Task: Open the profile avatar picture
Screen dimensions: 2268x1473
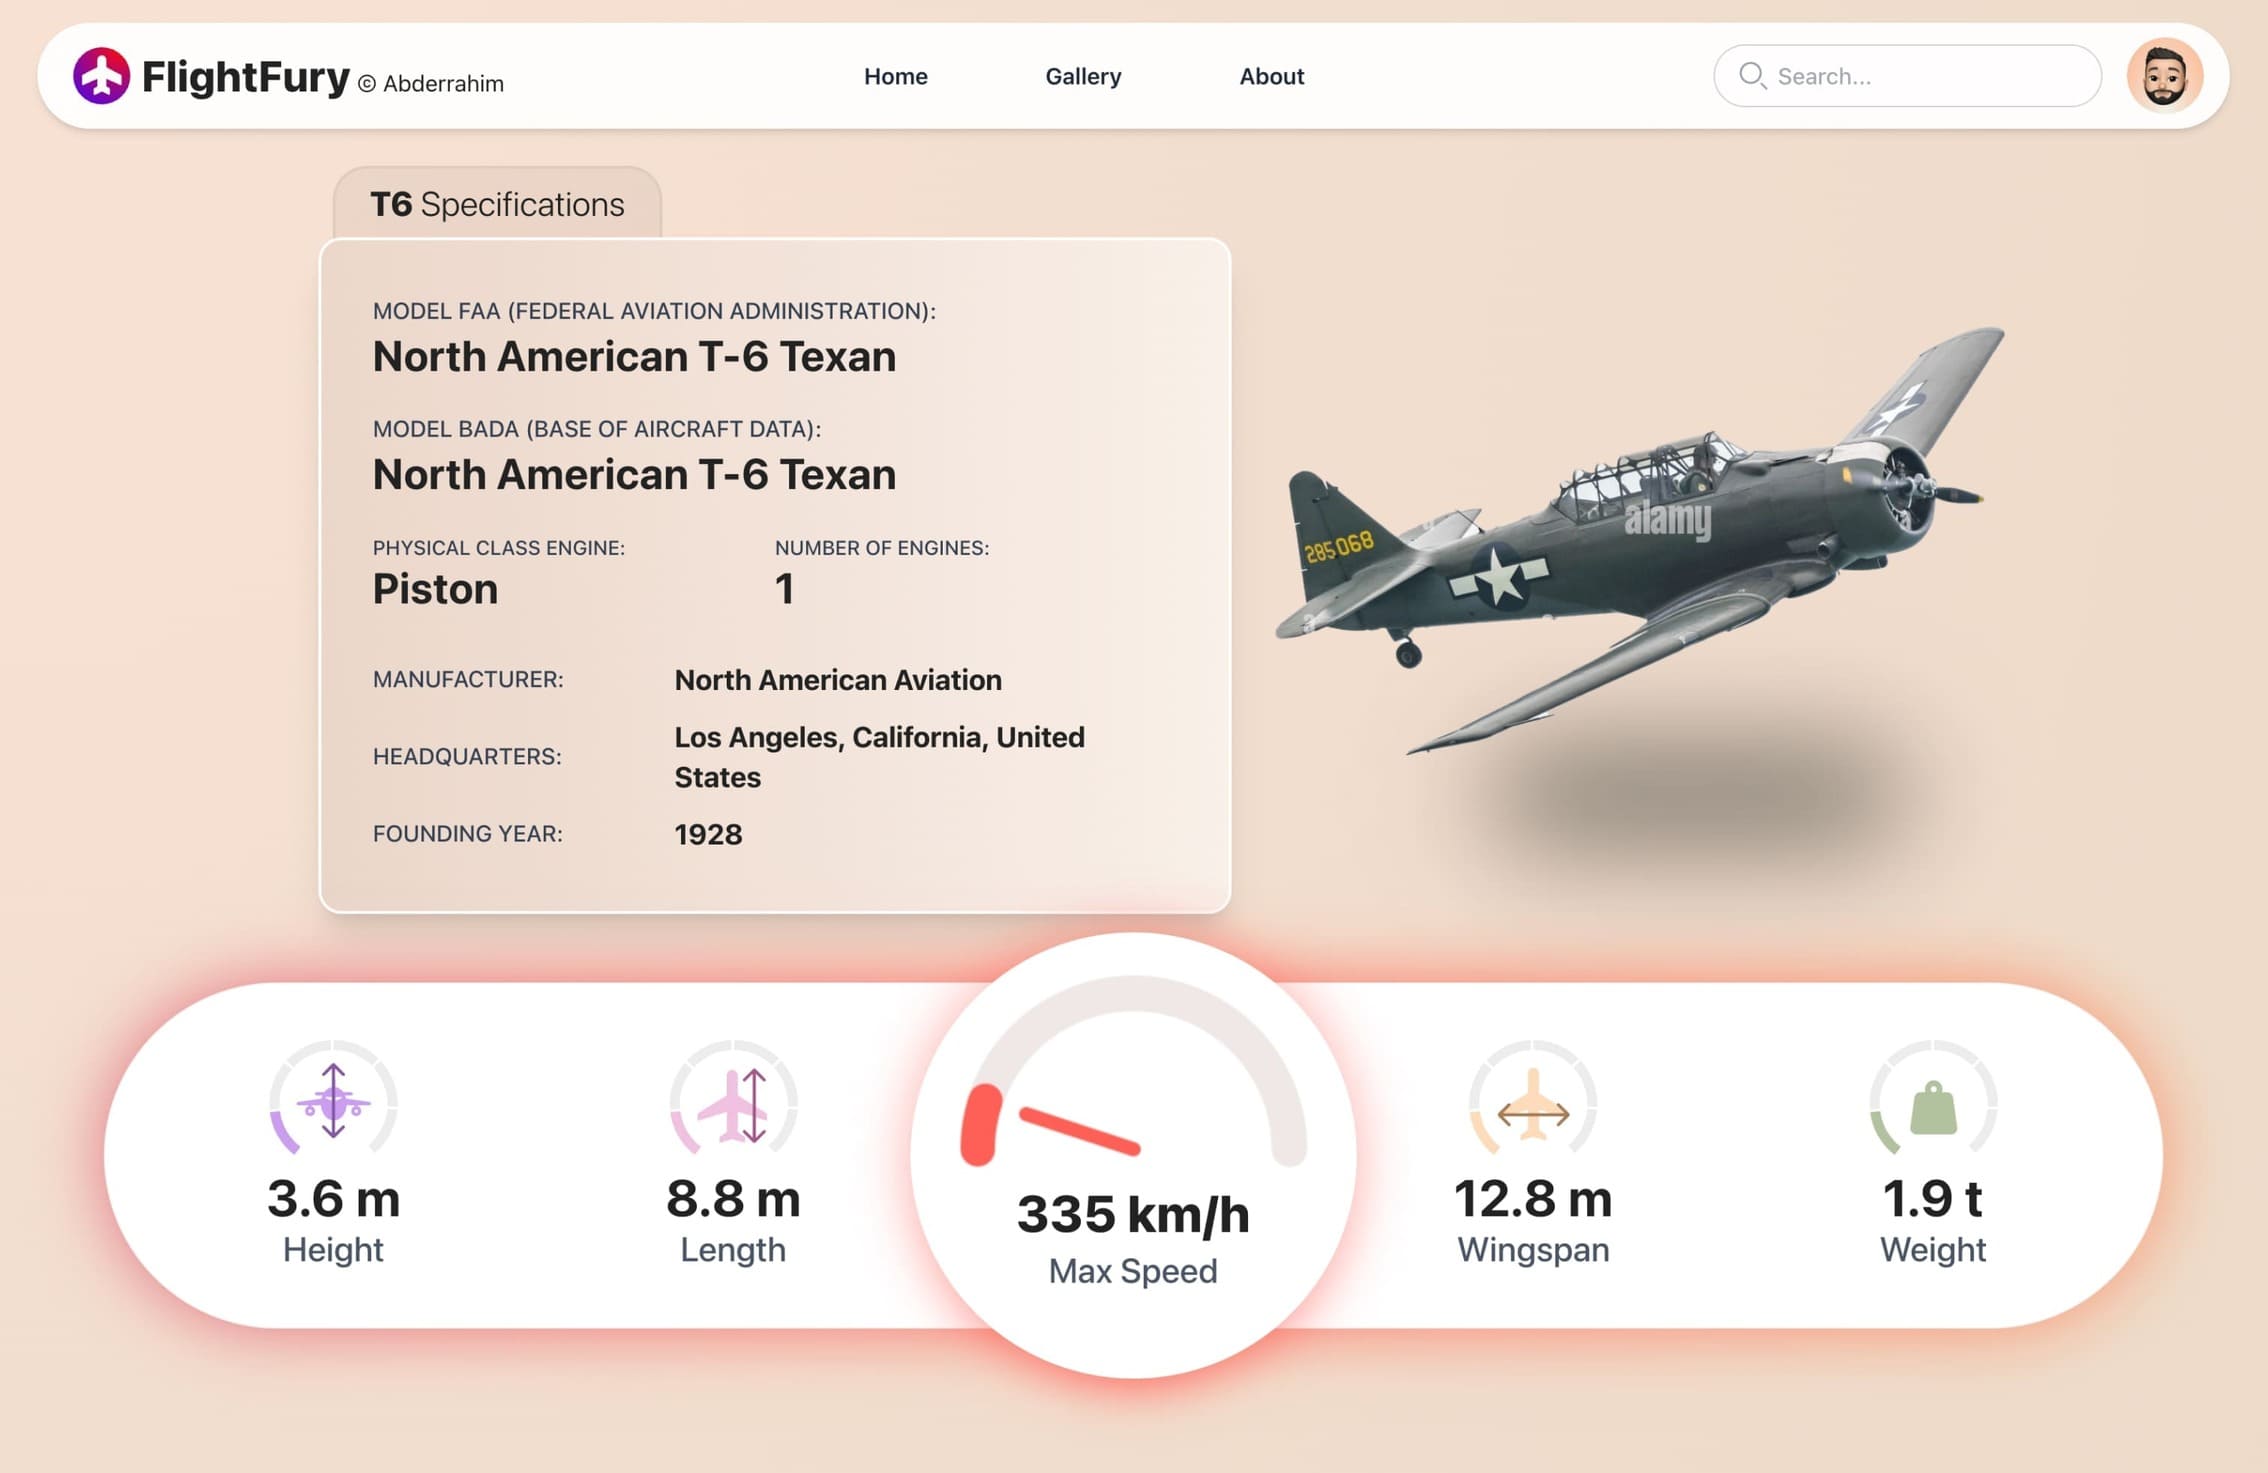Action: 2163,74
